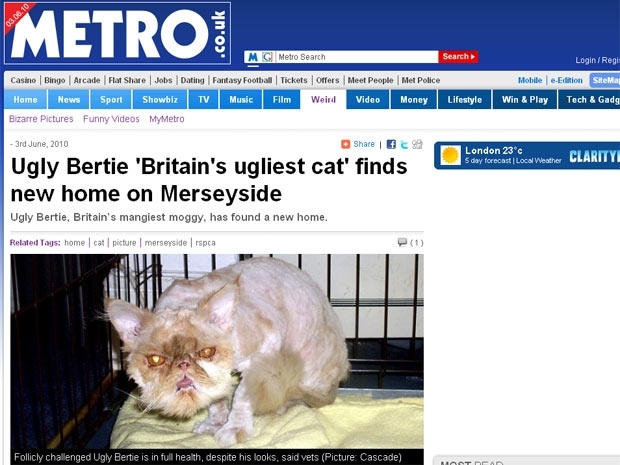
Task: Switch search to the Google 'G' icon
Action: (268, 57)
